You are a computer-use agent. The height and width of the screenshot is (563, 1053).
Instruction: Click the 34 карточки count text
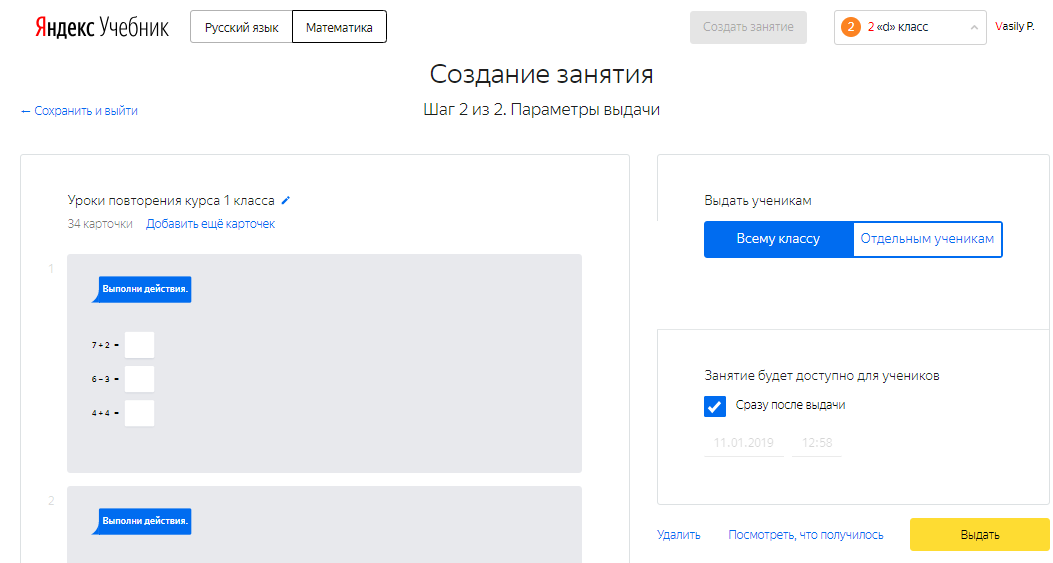[100, 224]
